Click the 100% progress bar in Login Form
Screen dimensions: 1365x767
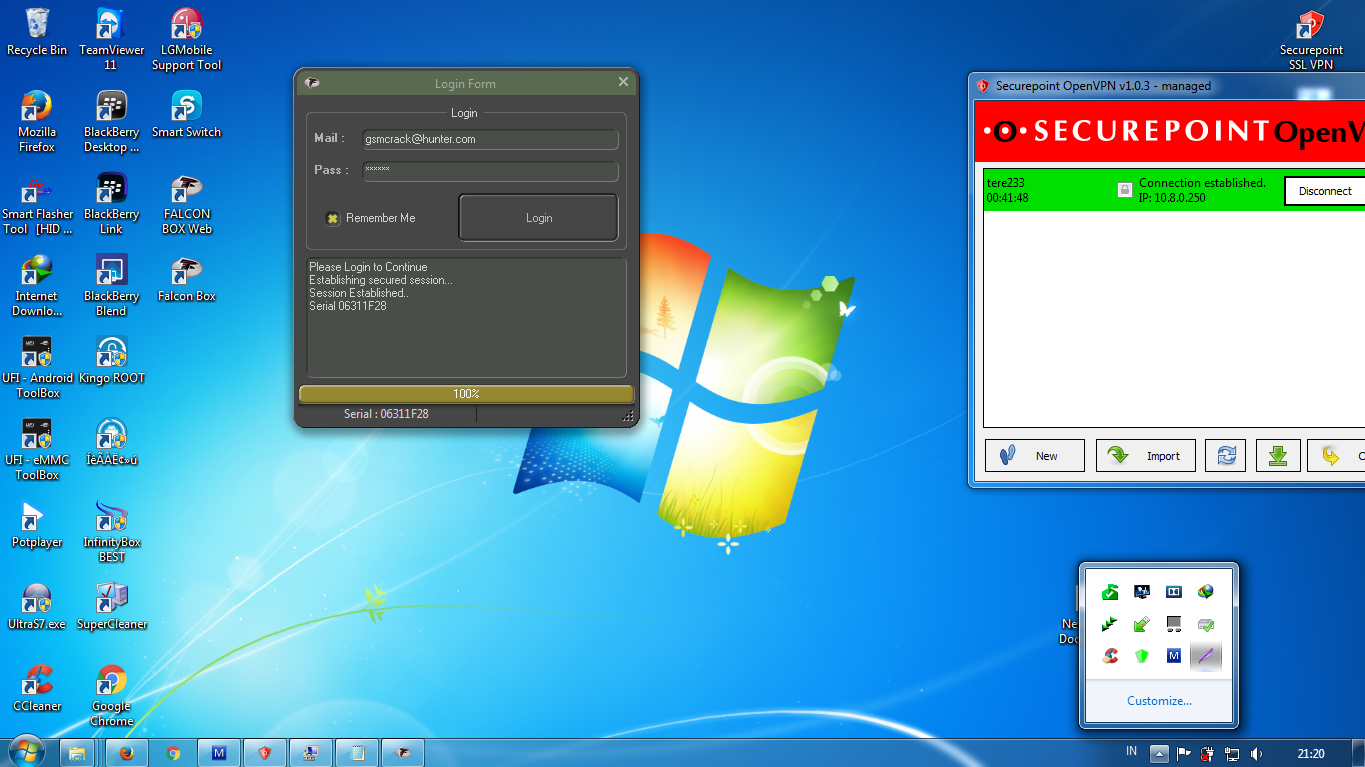pos(466,394)
